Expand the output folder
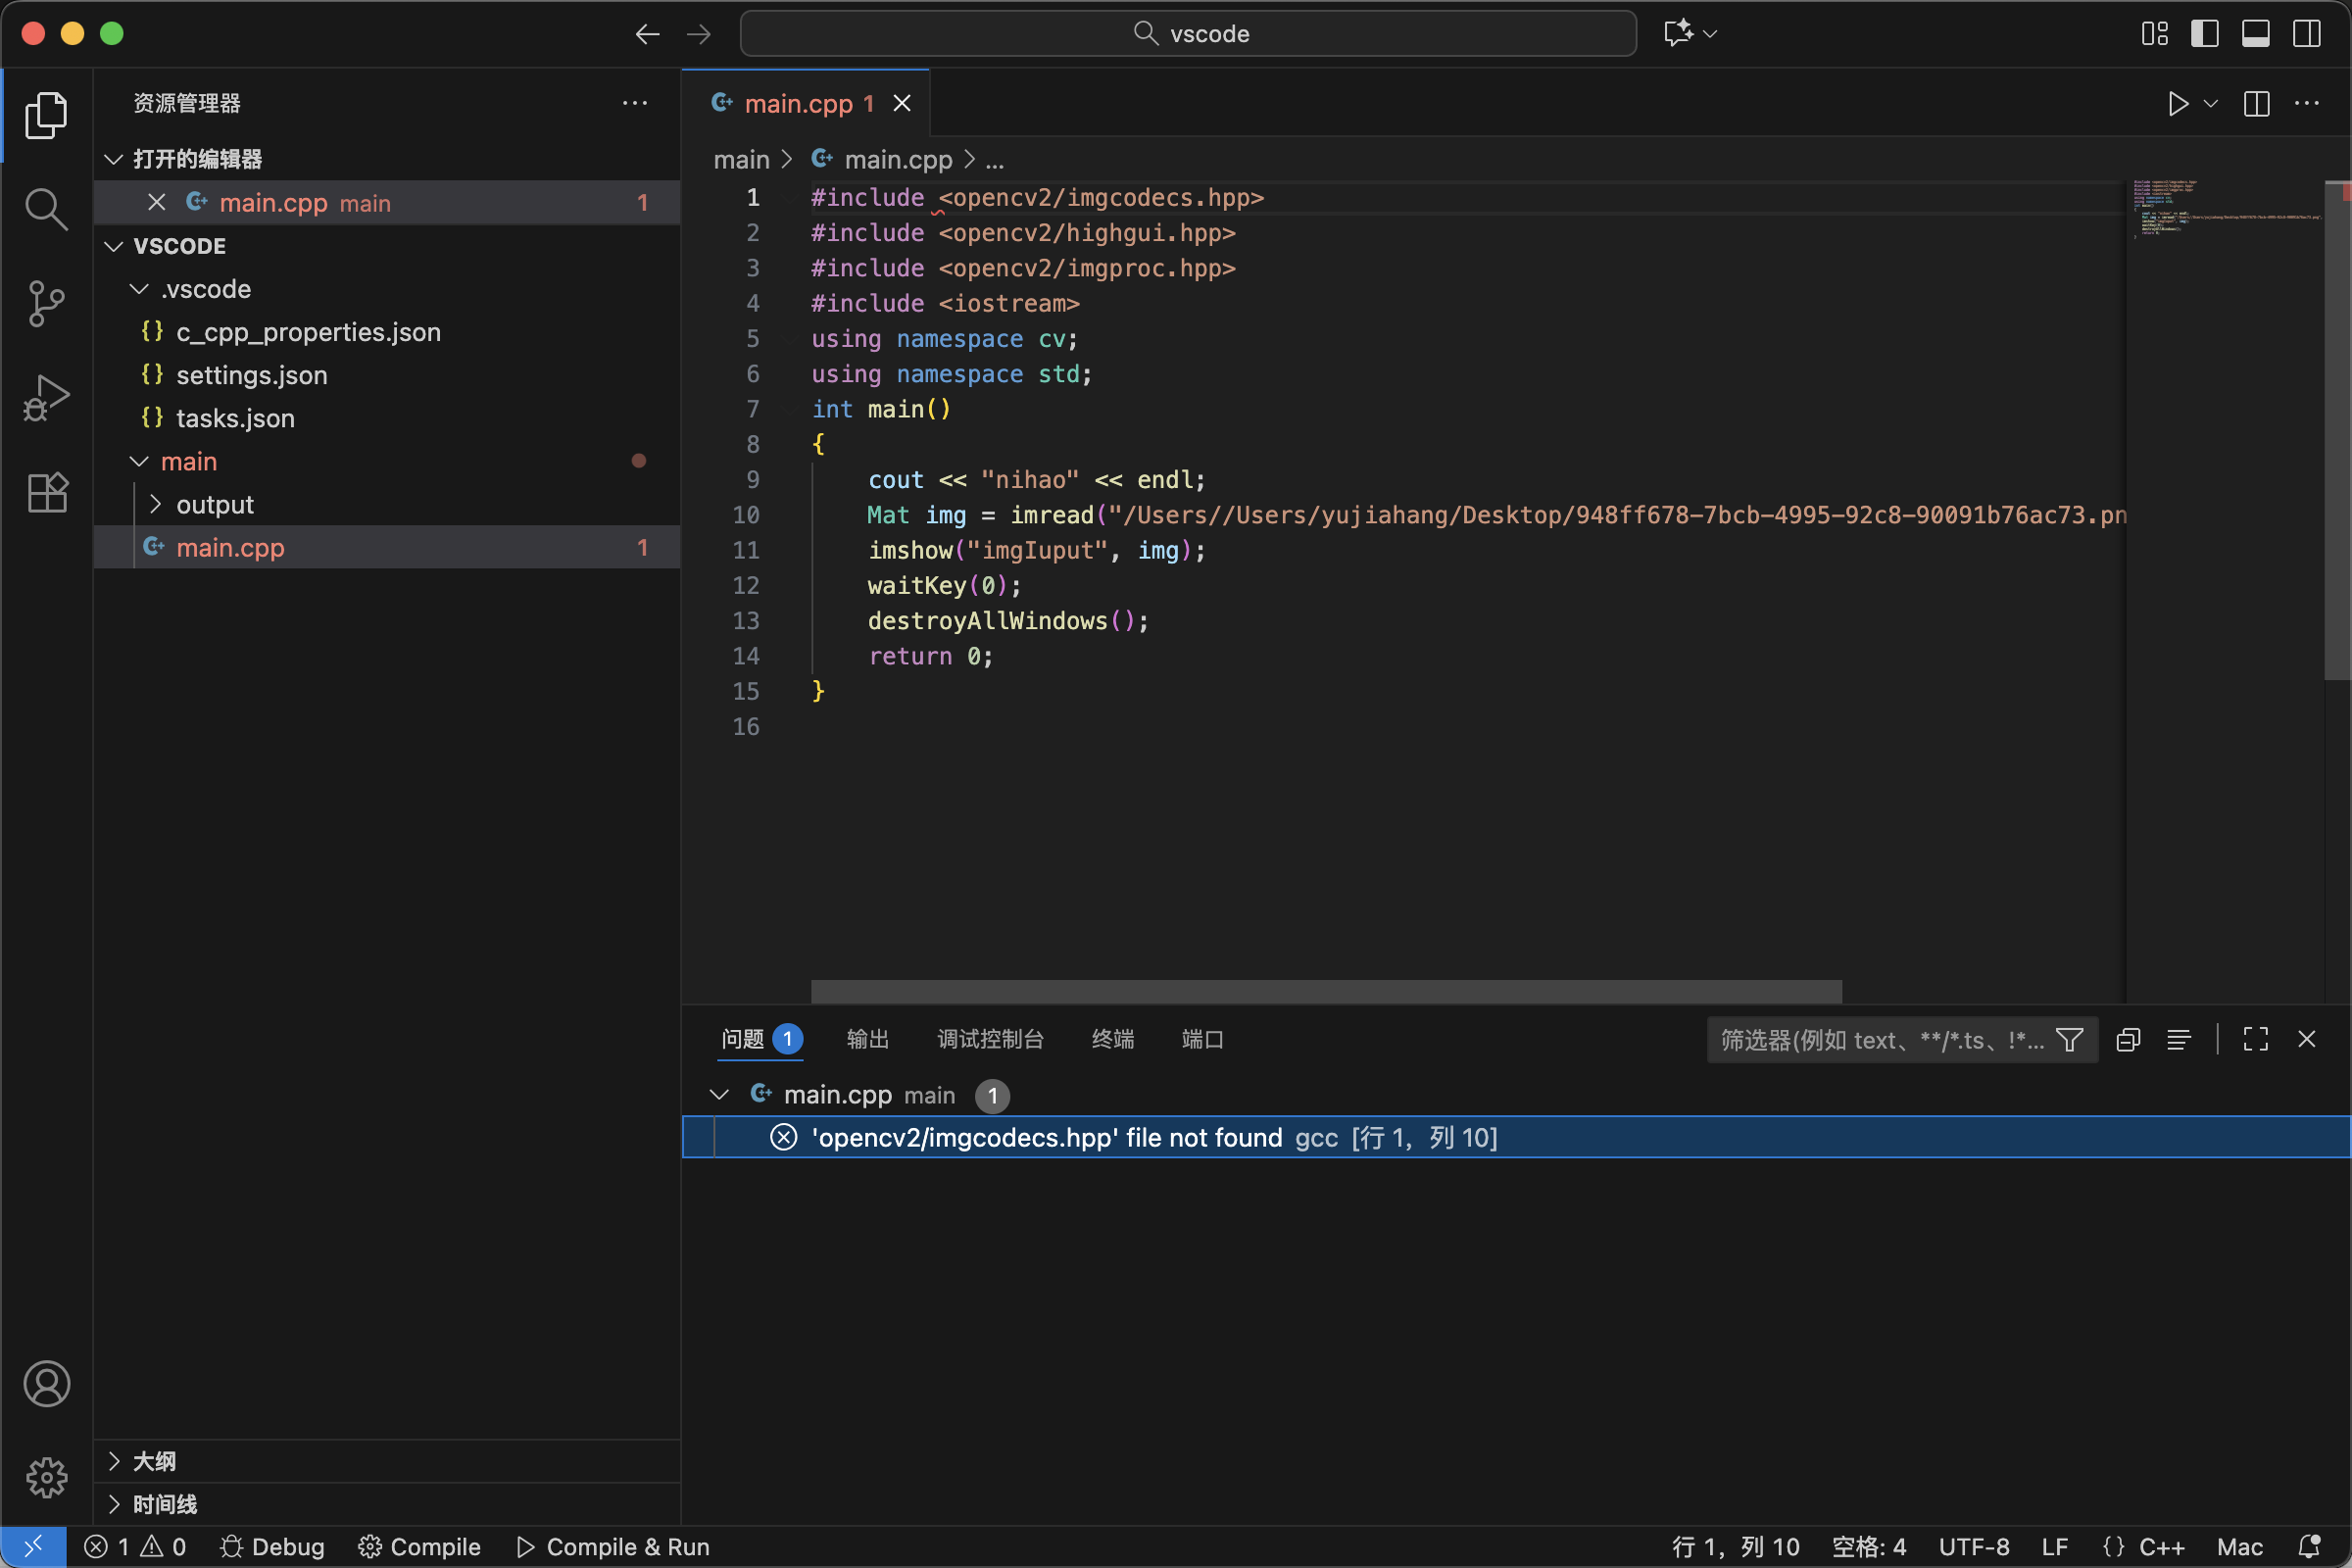The image size is (2352, 1568). click(214, 505)
